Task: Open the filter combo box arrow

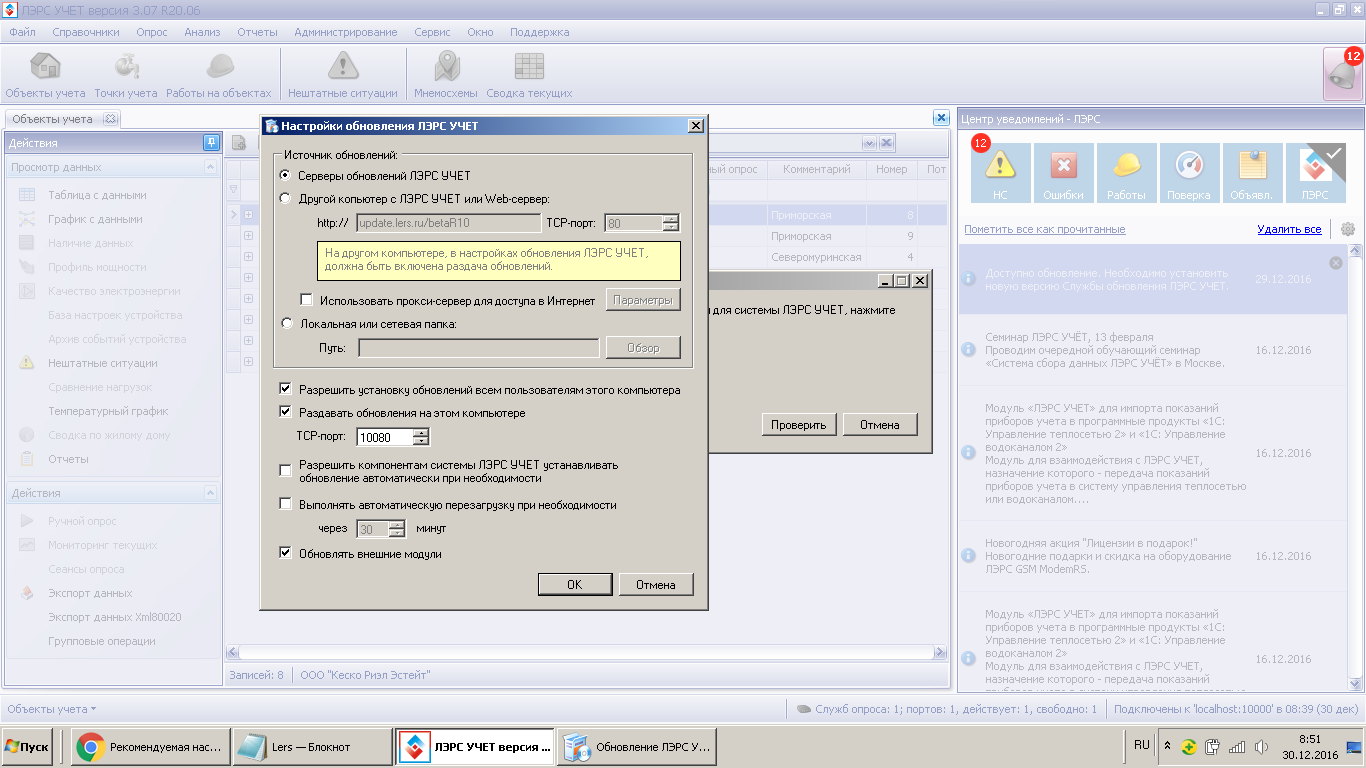Action: (868, 143)
